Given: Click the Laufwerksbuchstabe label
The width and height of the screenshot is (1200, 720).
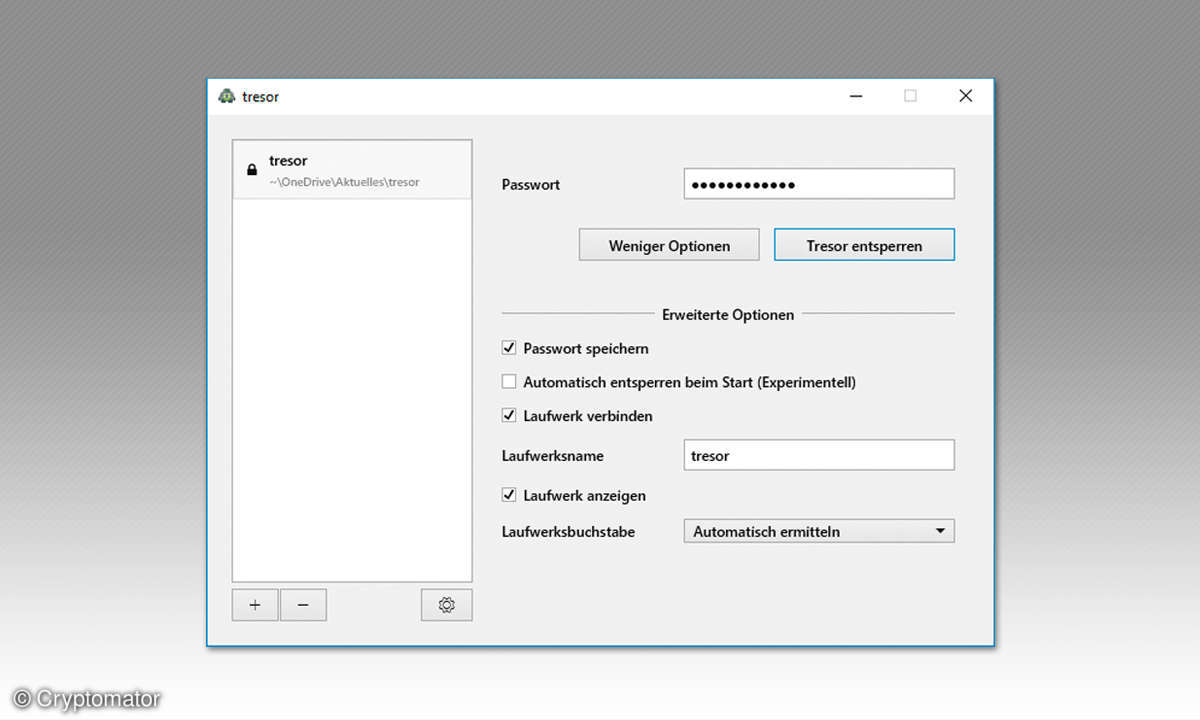Looking at the screenshot, I should coord(568,531).
